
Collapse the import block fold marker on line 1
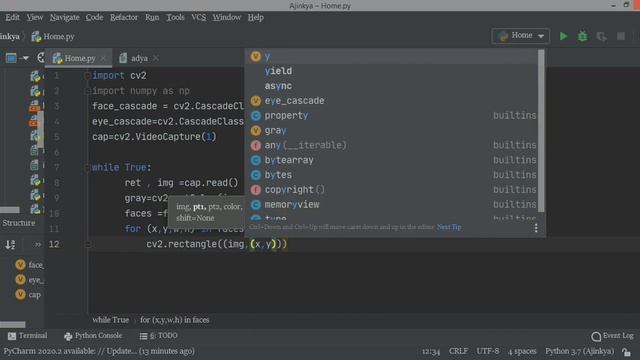87,76
